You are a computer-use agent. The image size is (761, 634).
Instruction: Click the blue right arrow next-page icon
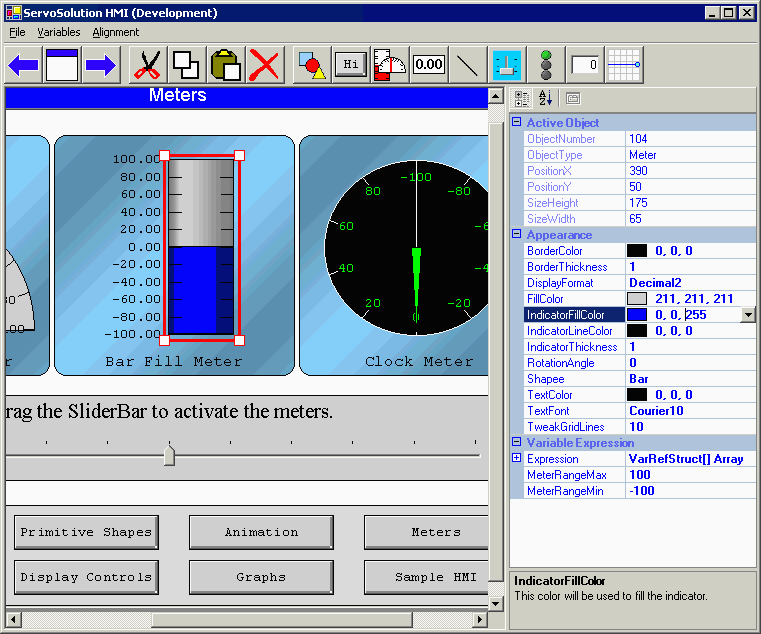[x=101, y=65]
